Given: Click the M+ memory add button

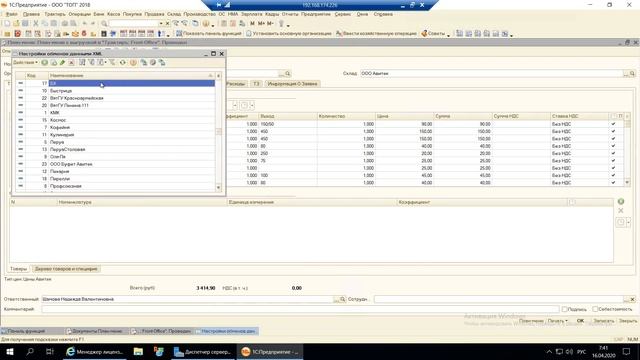Looking at the screenshot, I should (x=261, y=24).
